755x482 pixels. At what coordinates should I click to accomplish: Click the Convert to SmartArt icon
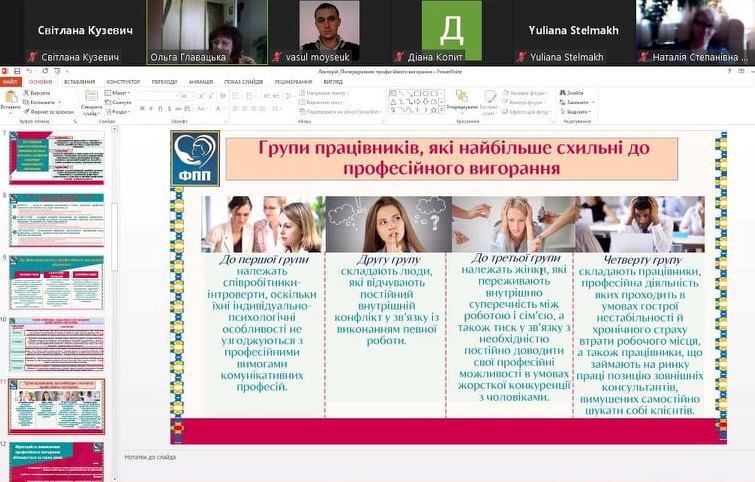(302, 112)
